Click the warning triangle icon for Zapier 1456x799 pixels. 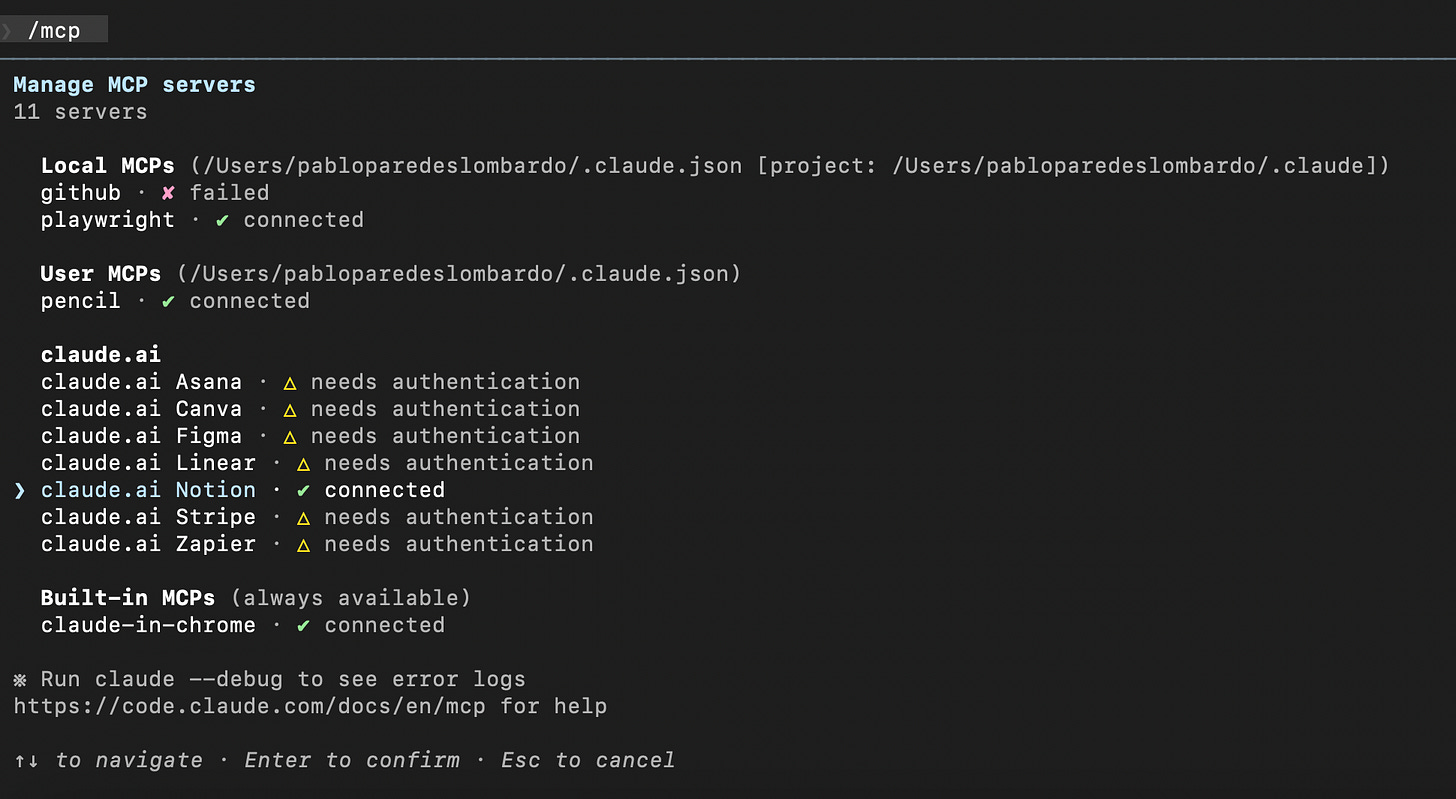coord(303,544)
